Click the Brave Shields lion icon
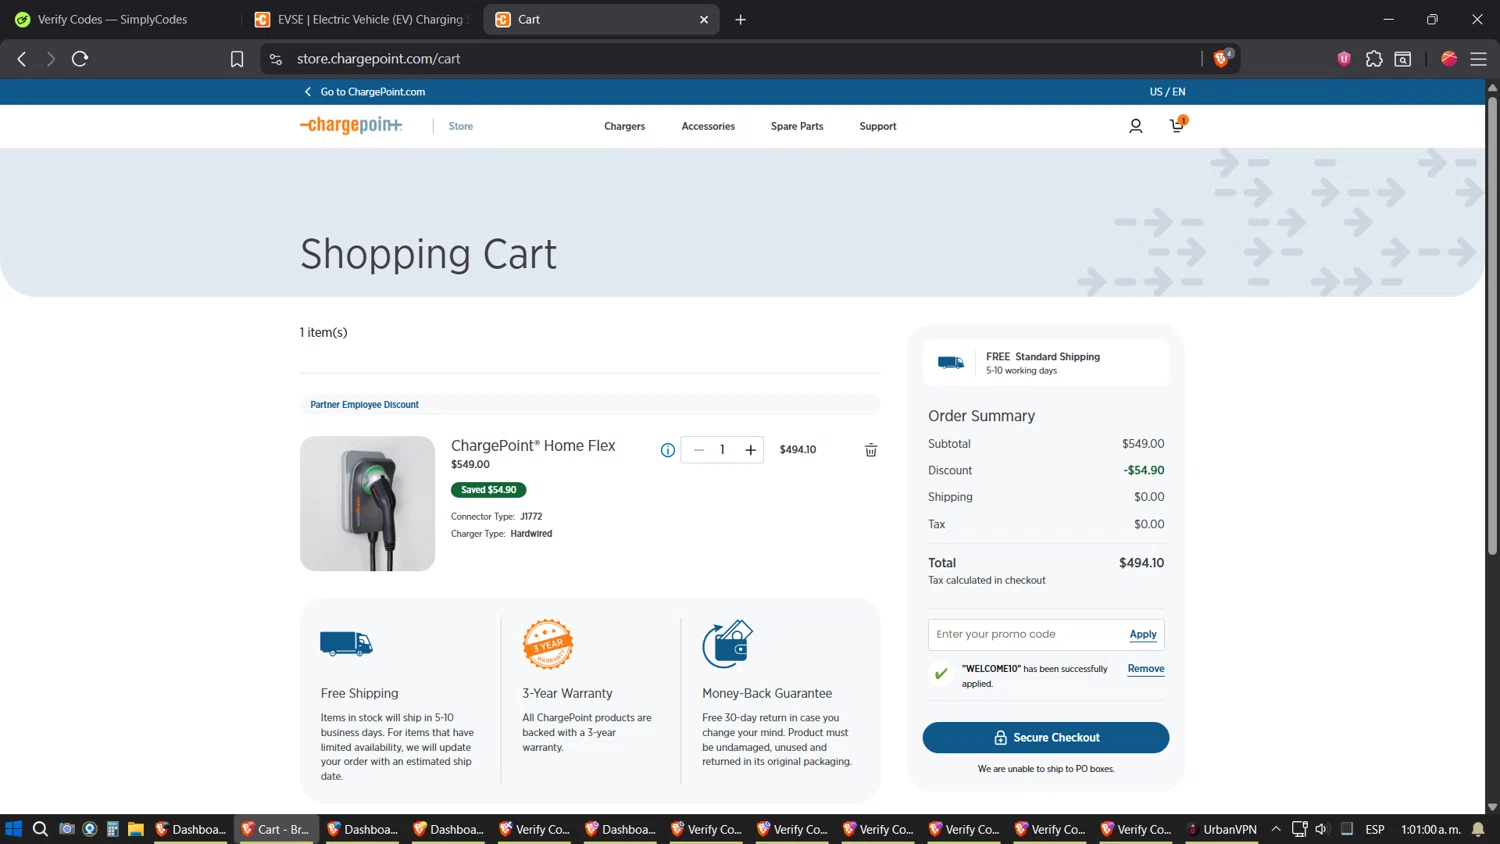Image resolution: width=1500 pixels, height=844 pixels. [x=1221, y=59]
